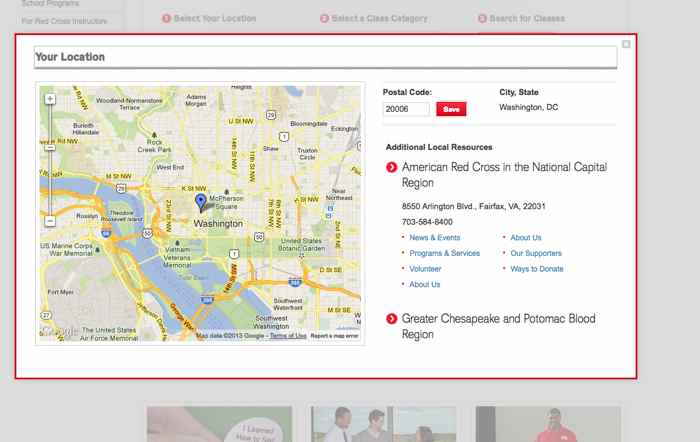The height and width of the screenshot is (442, 700).
Task: Click the Washington label on the map
Action: coord(218,223)
